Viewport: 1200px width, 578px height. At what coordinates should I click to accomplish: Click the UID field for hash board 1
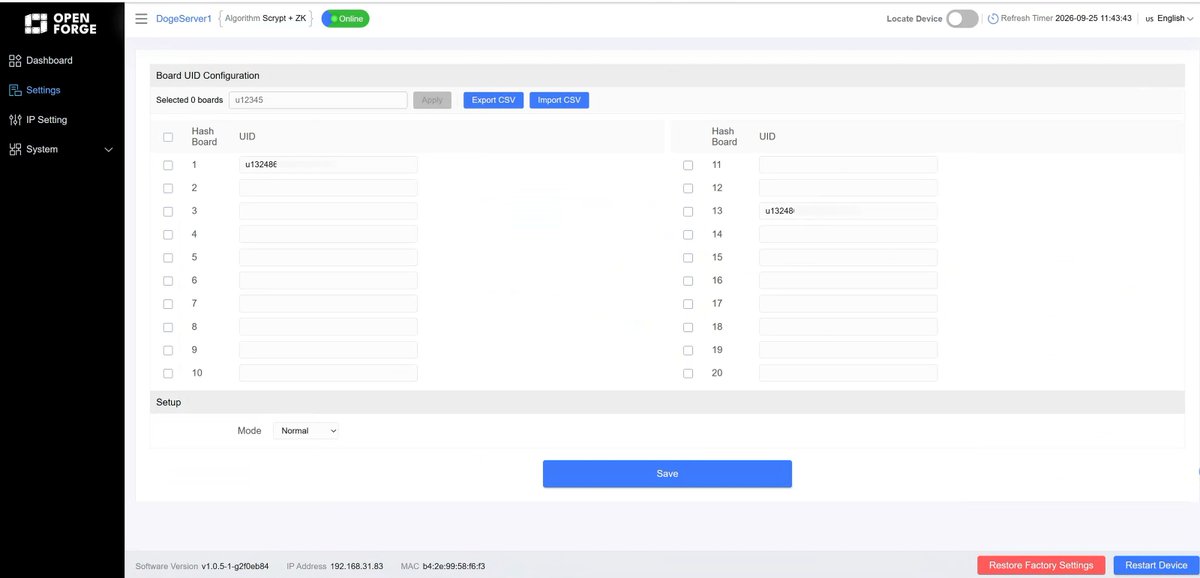(328, 165)
